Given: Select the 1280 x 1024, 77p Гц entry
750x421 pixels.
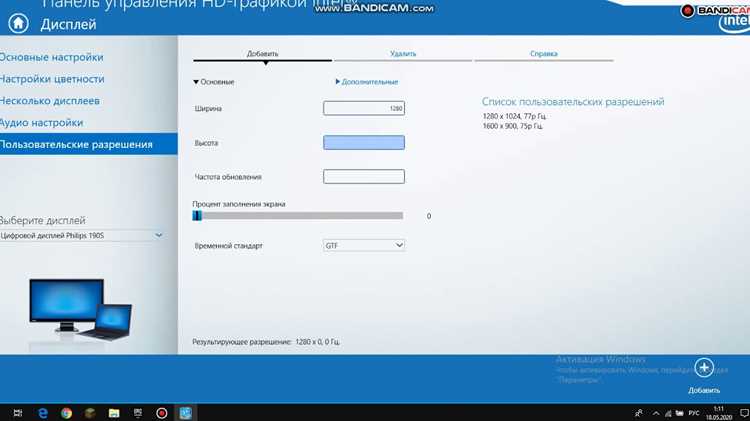Looking at the screenshot, I should (514, 116).
